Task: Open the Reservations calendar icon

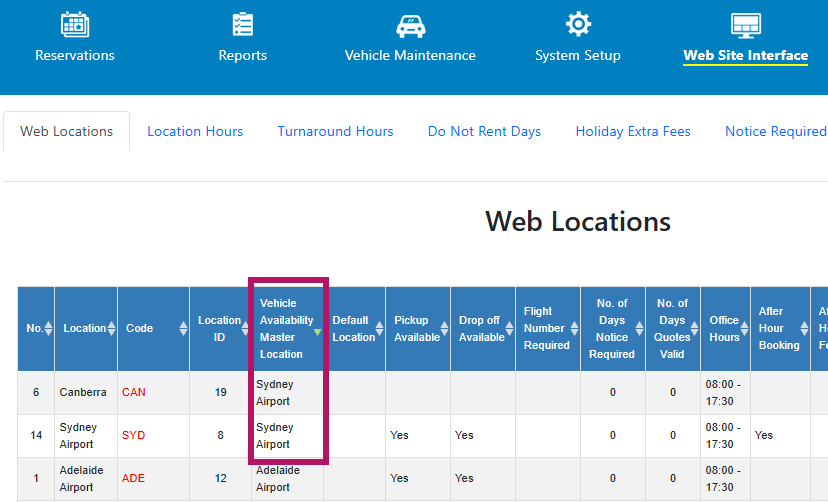Action: point(75,25)
